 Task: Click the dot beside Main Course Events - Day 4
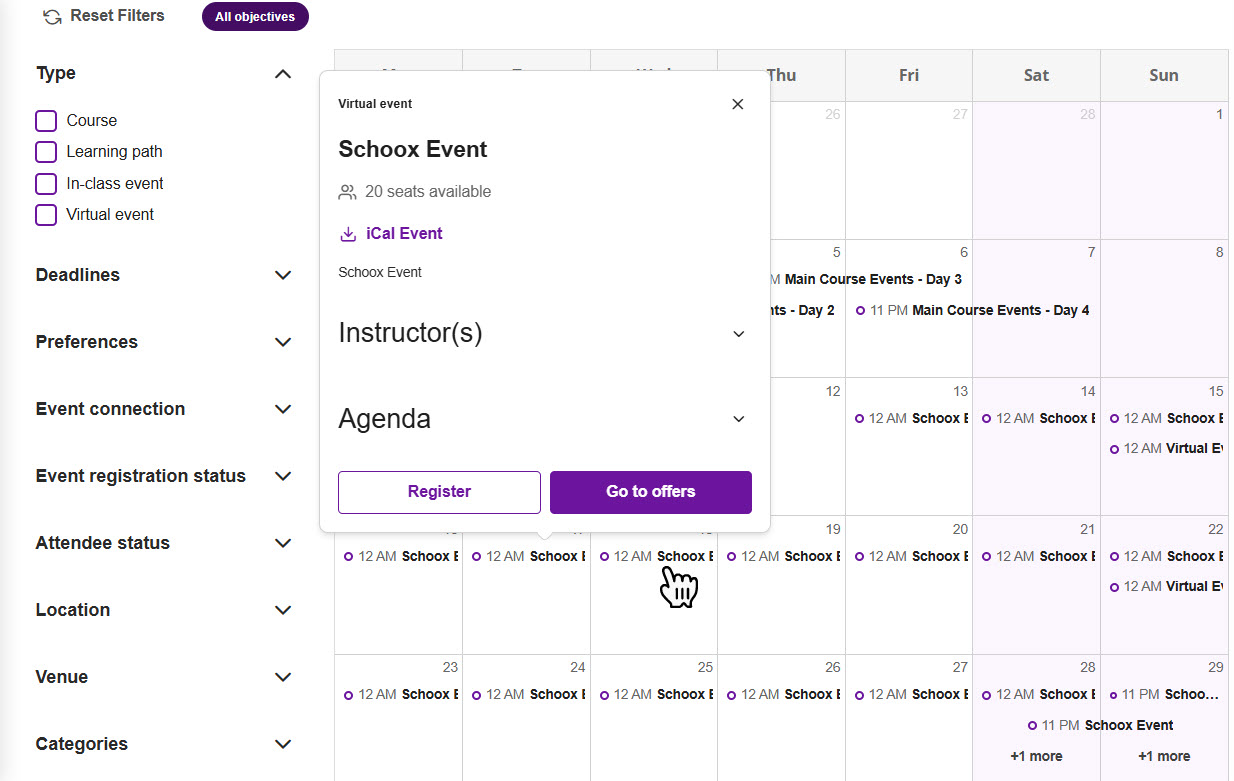[x=862, y=310]
